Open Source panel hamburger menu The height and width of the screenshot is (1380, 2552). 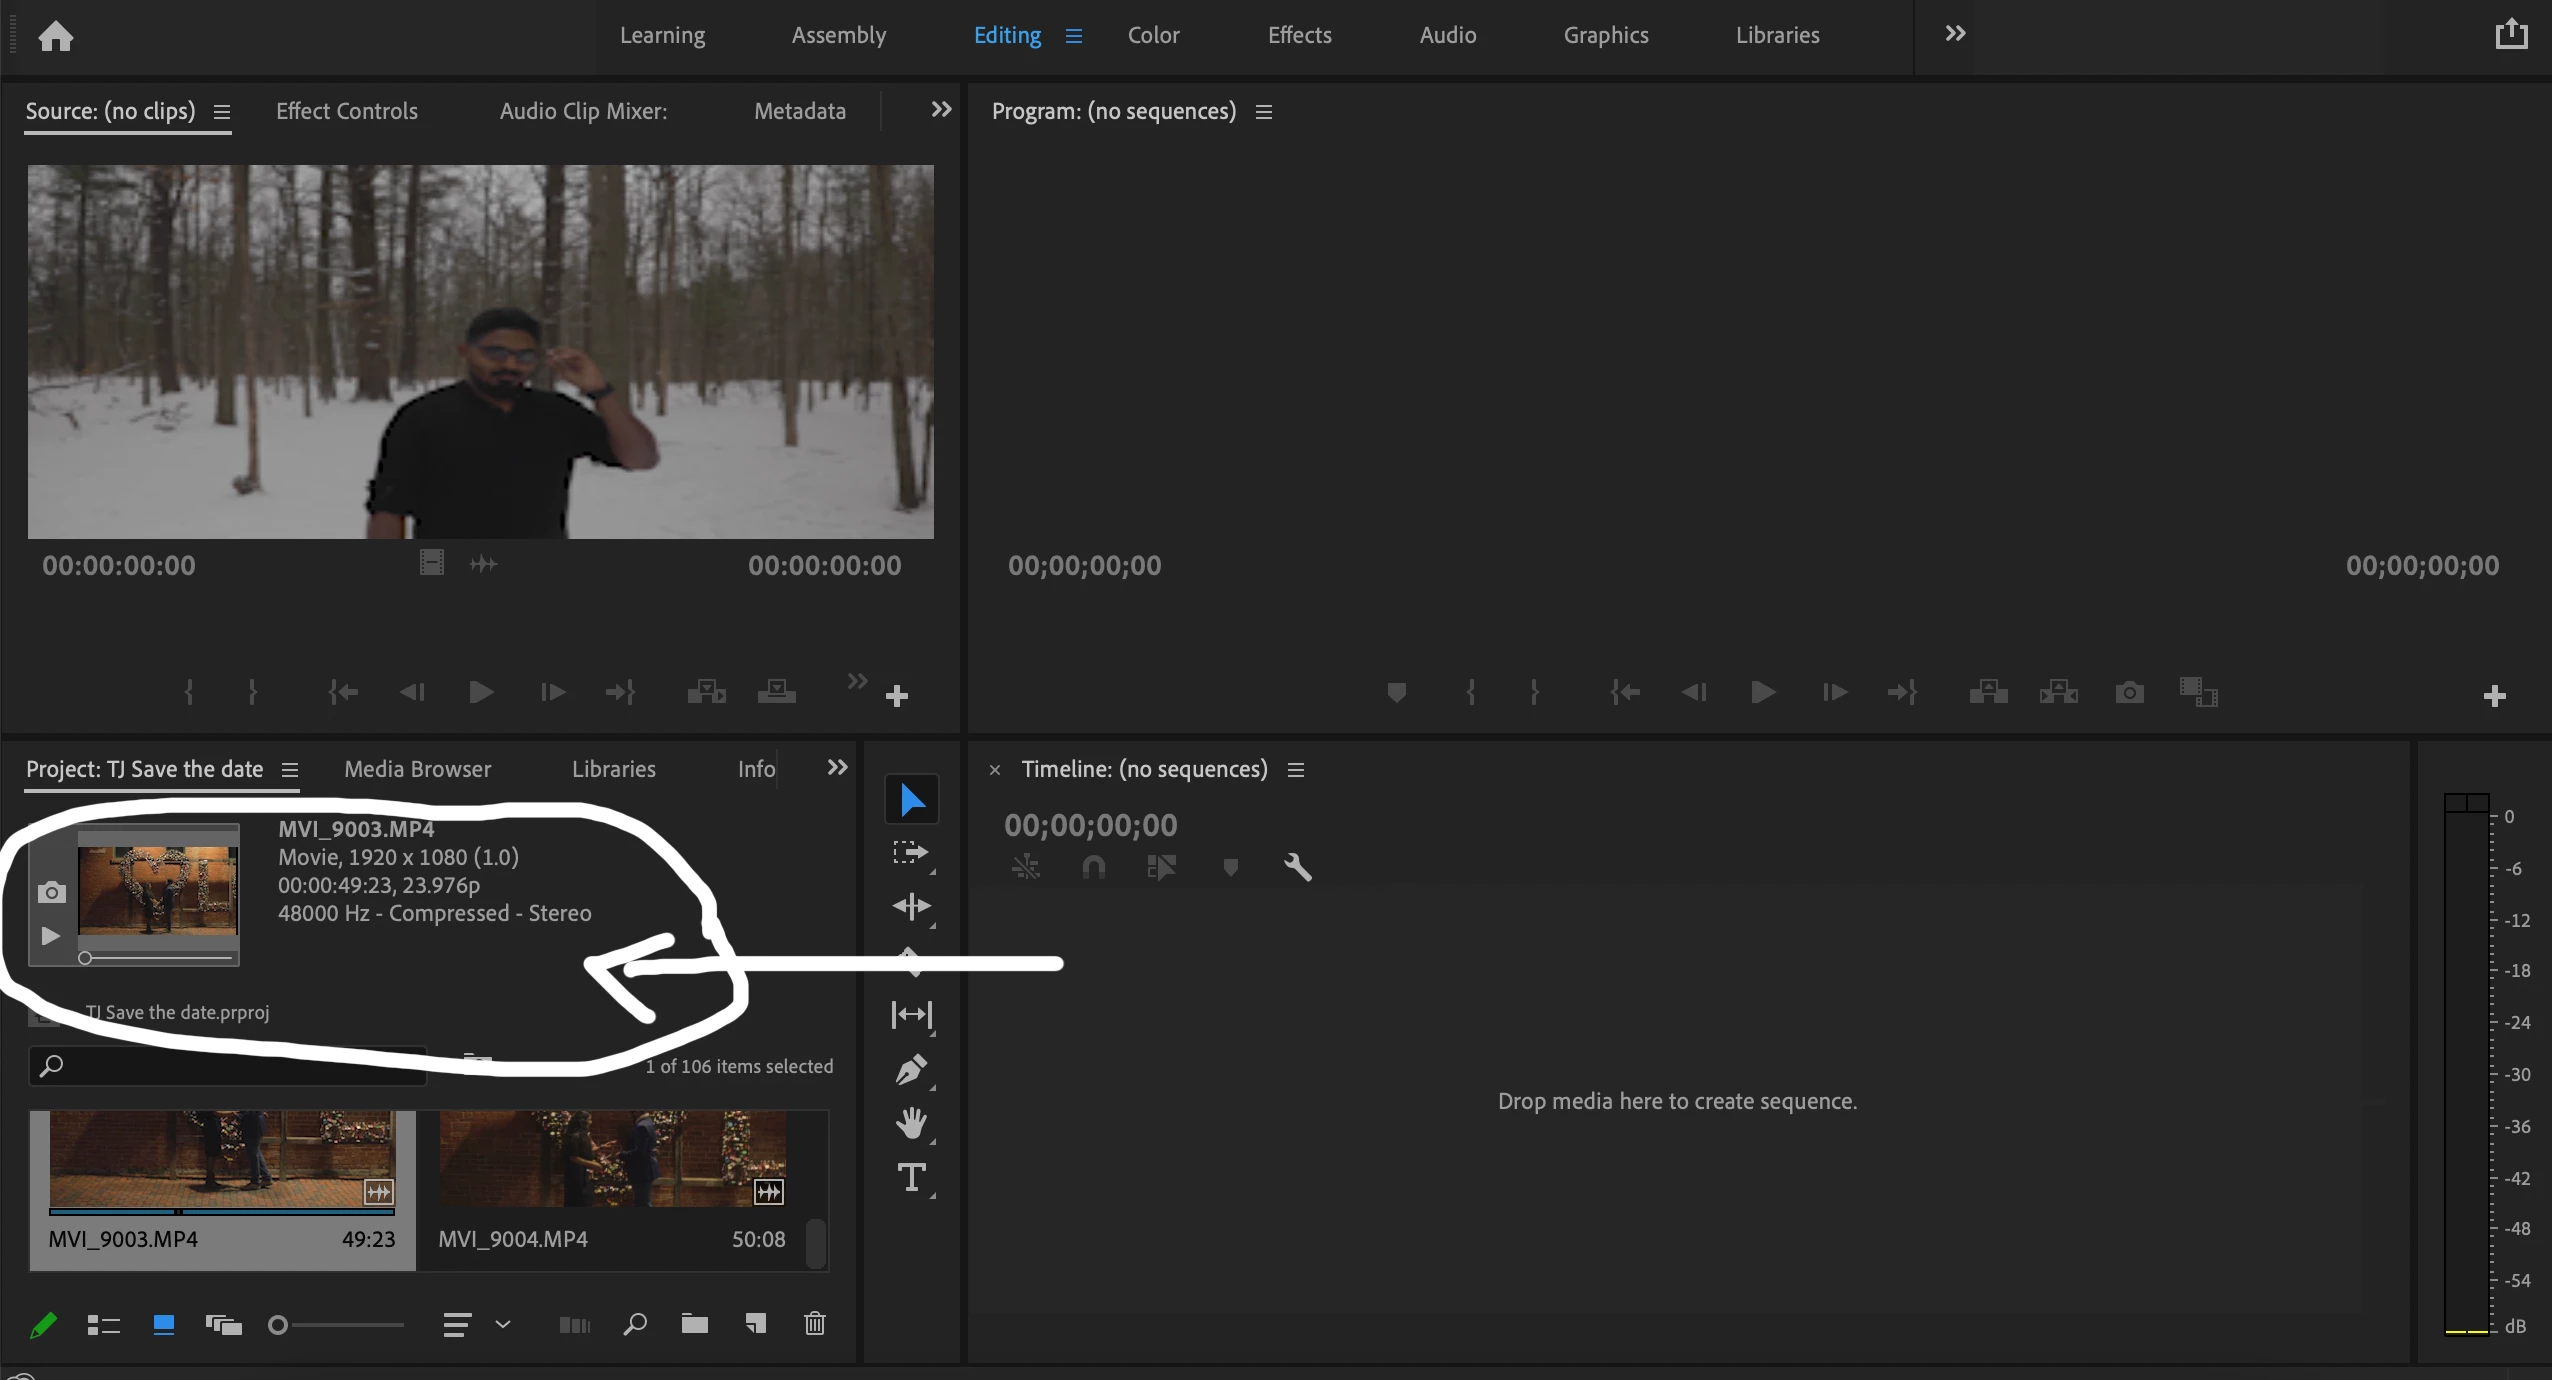[x=222, y=112]
